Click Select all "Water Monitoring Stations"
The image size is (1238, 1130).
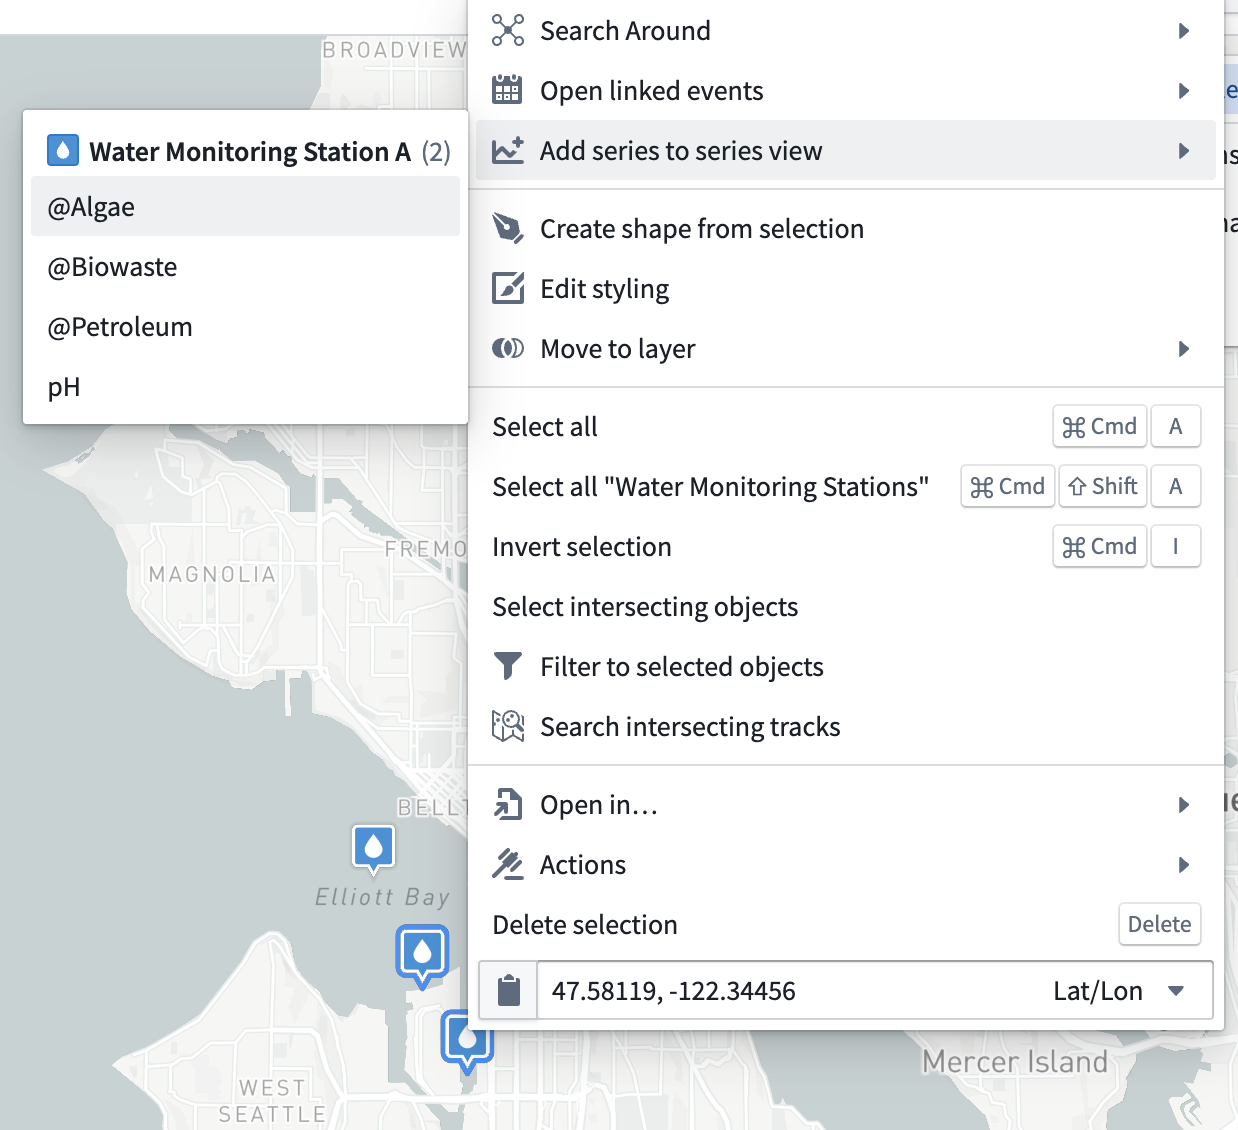tap(710, 486)
